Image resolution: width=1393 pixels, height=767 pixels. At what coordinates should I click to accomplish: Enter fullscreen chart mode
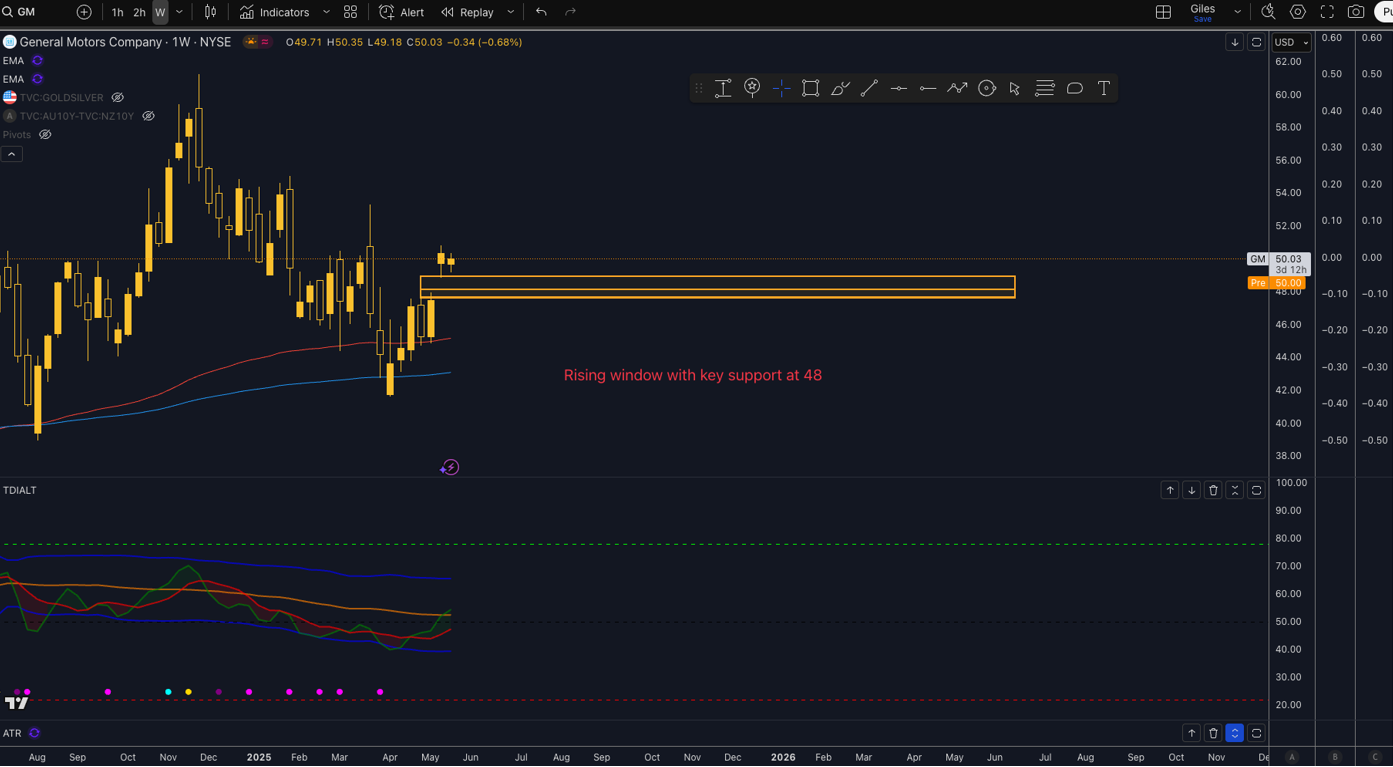tap(1327, 12)
